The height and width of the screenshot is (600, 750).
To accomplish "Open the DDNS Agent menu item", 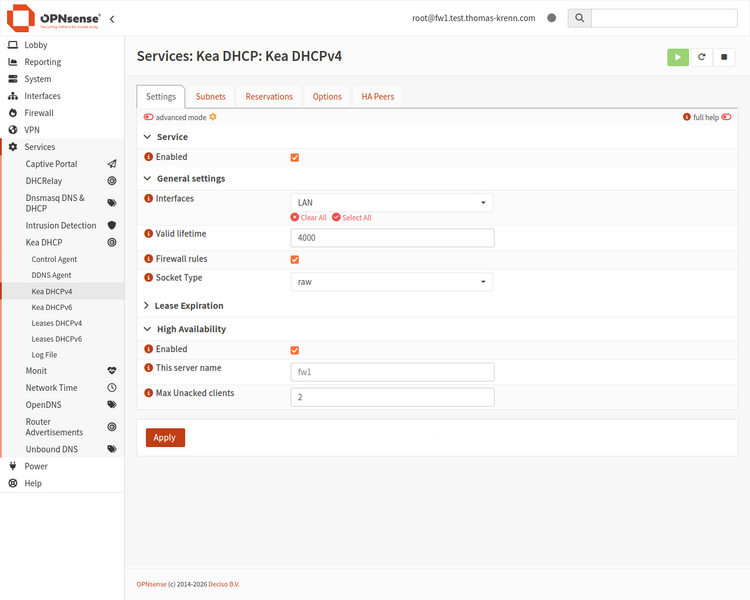I will click(x=51, y=275).
